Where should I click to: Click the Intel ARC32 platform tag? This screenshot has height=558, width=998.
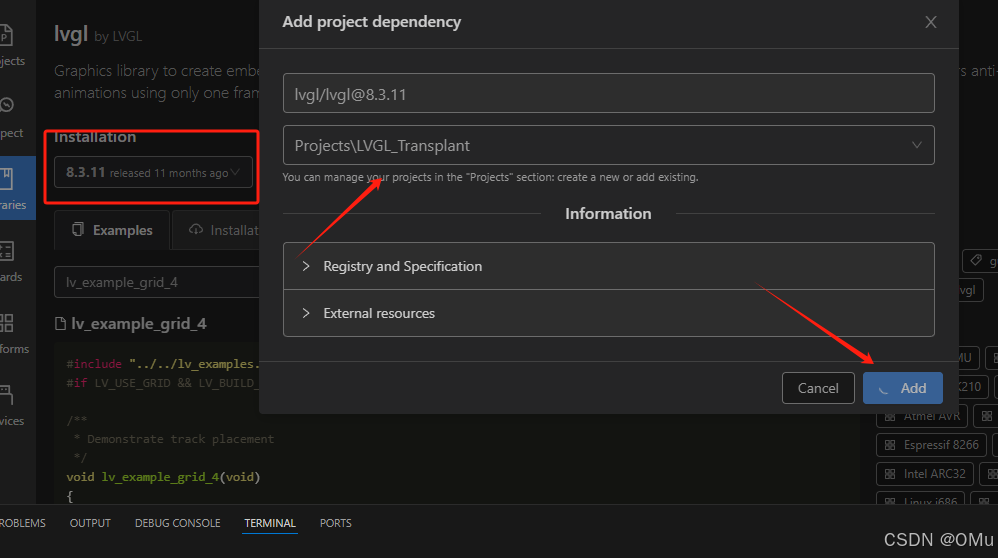[x=925, y=474]
